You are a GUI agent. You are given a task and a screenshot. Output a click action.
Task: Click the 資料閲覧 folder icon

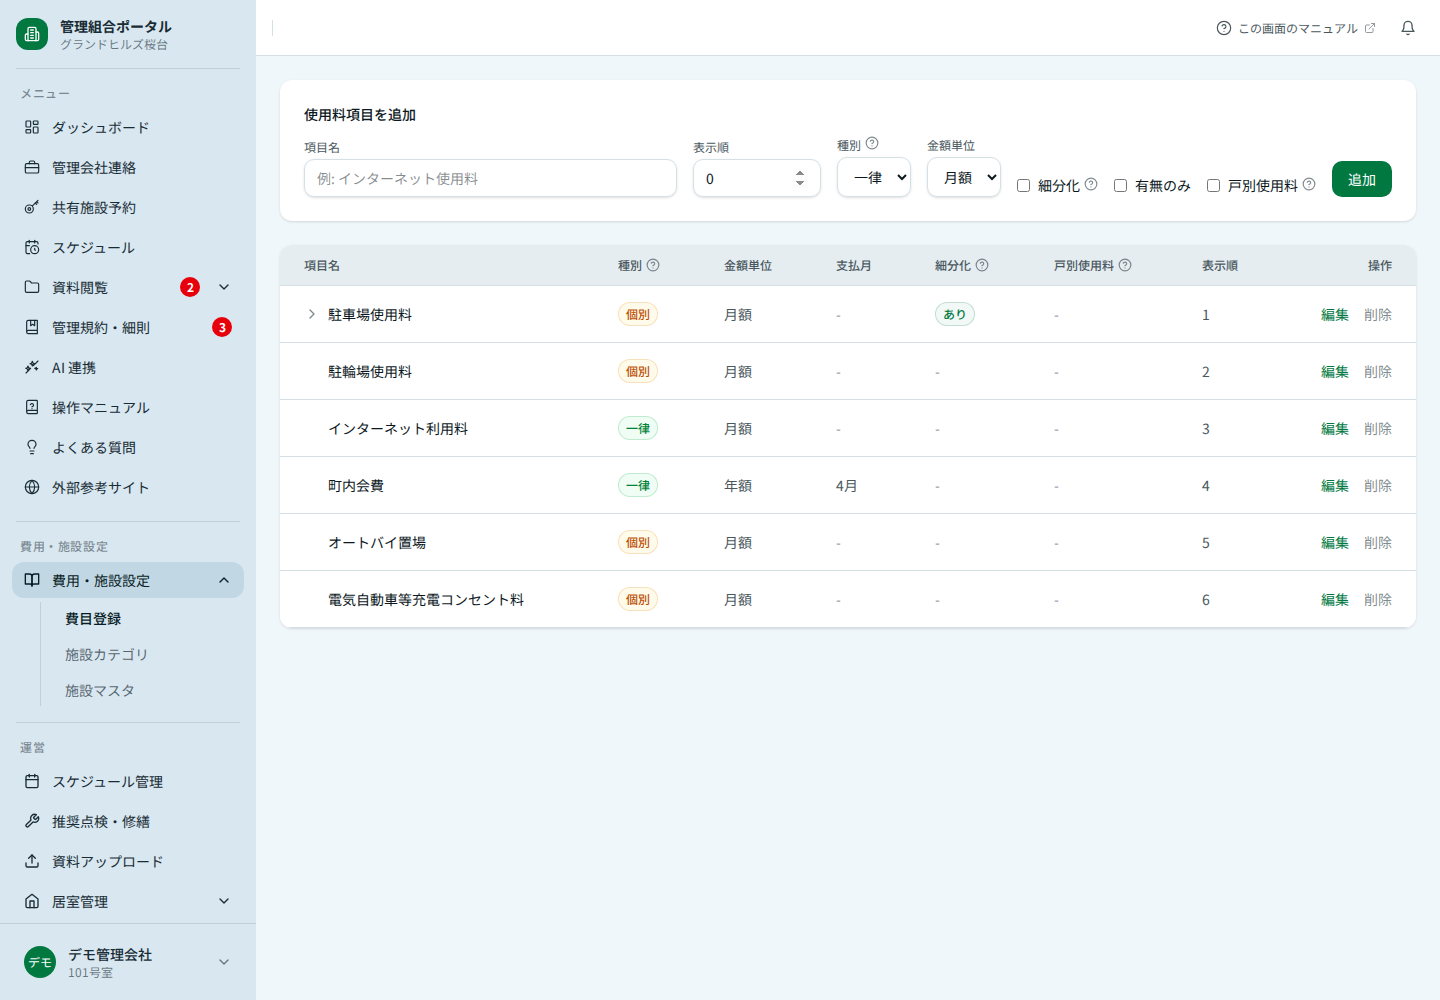pyautogui.click(x=32, y=287)
